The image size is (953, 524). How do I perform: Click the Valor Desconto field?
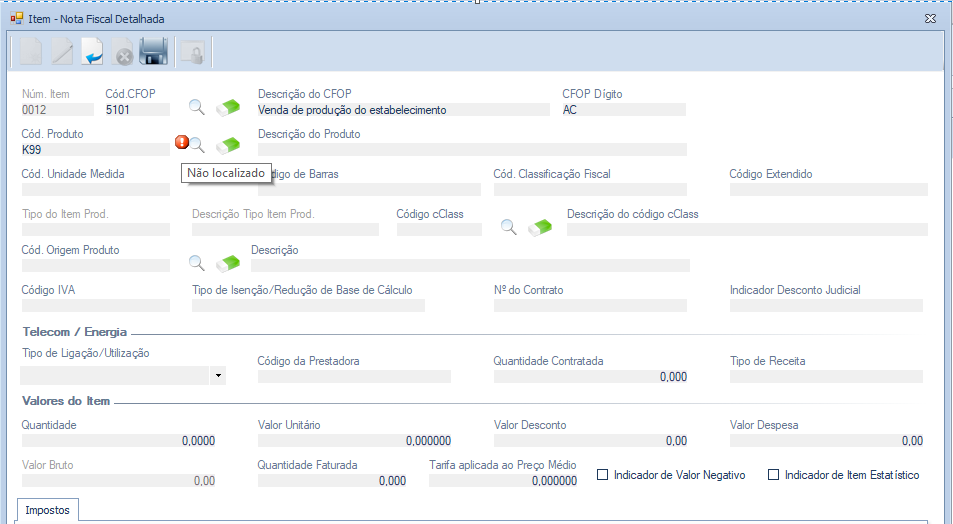tap(590, 441)
